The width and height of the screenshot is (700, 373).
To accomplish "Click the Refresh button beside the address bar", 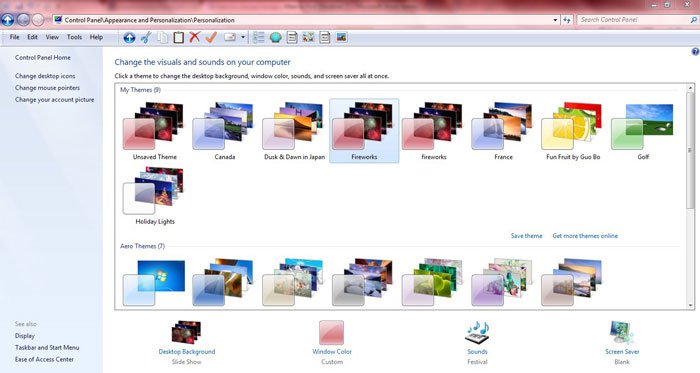I will pos(567,20).
